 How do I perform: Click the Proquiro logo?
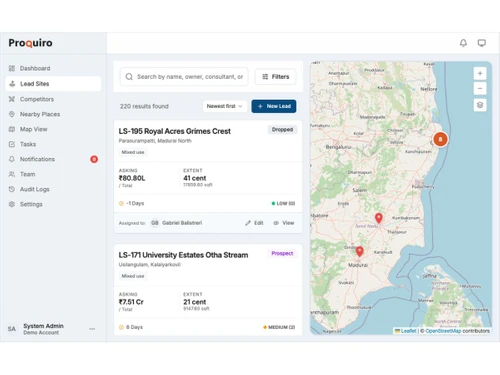(x=30, y=43)
